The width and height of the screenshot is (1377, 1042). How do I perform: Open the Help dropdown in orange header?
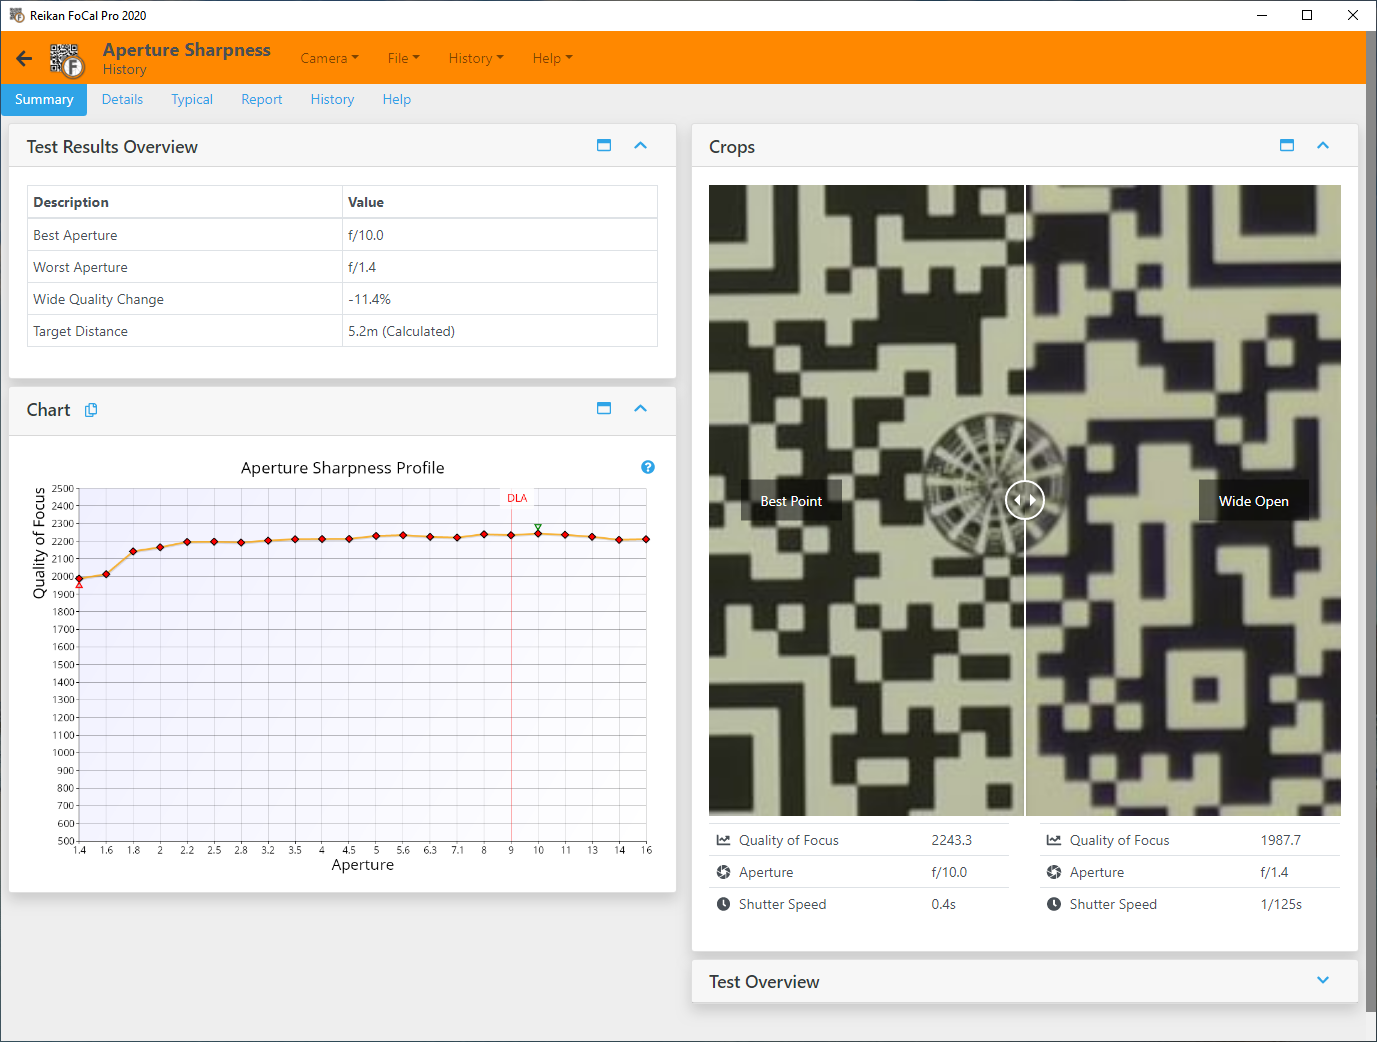(552, 58)
